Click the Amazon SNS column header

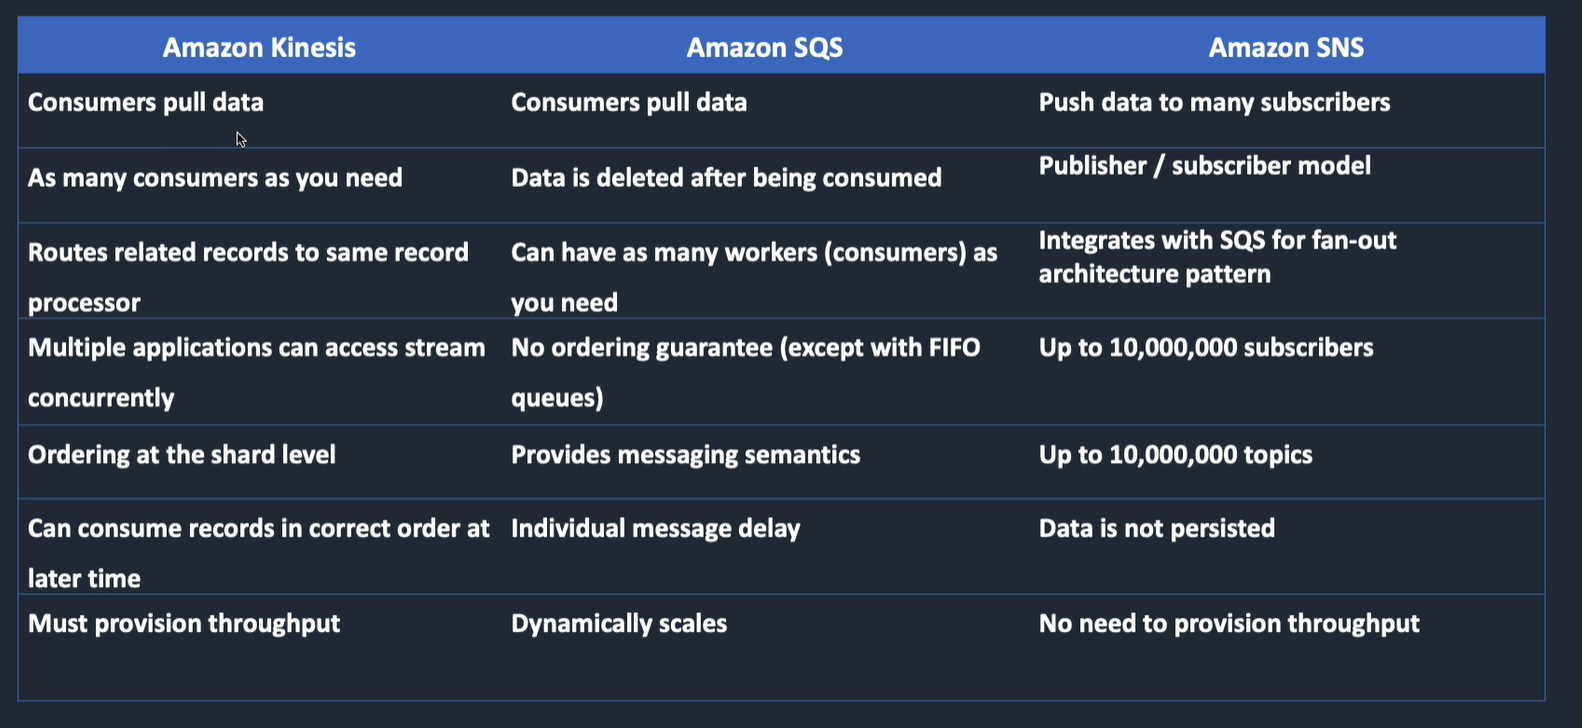1286,47
